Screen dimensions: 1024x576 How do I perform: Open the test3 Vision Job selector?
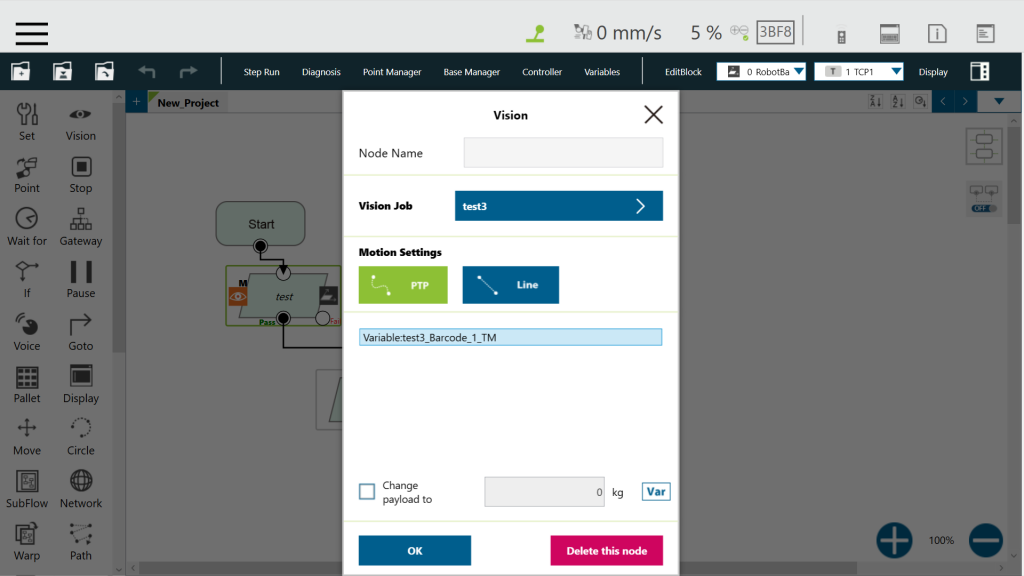pyautogui.click(x=558, y=206)
